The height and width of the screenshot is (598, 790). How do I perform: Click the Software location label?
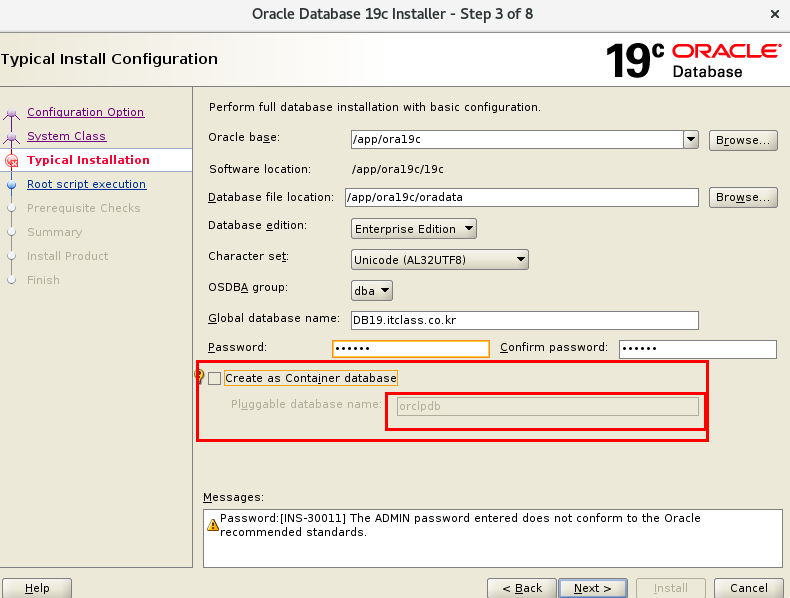(260, 169)
